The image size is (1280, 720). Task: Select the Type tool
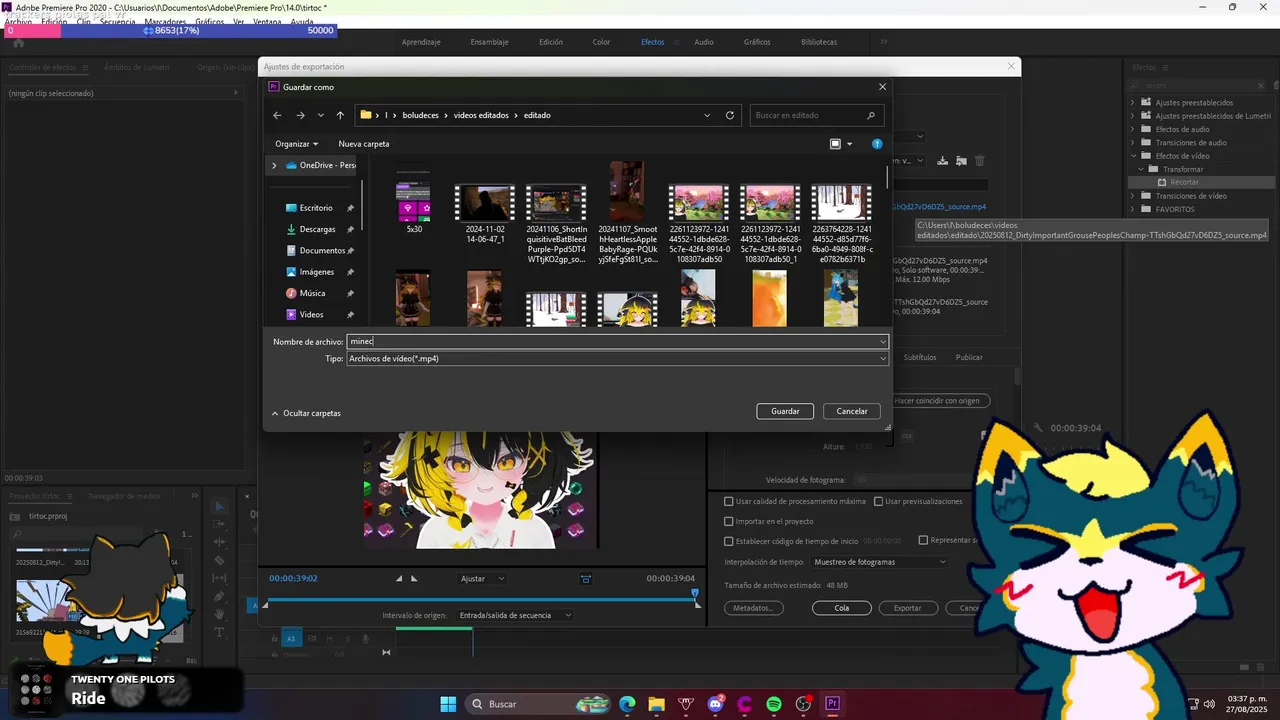[219, 633]
